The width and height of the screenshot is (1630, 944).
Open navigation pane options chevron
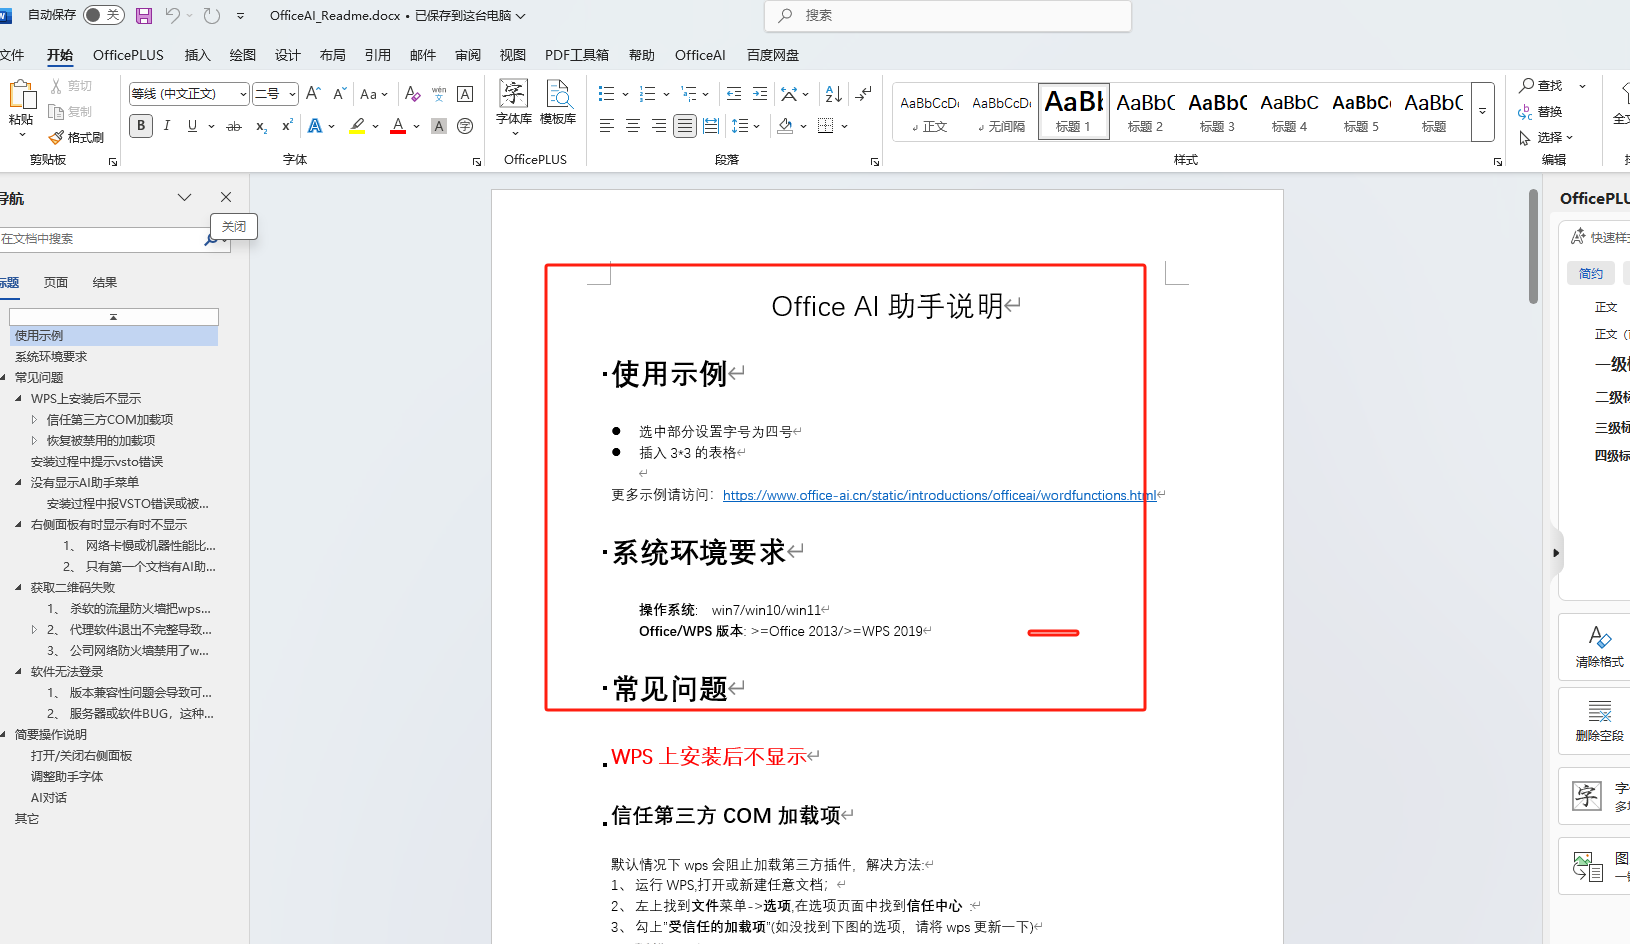(x=184, y=197)
